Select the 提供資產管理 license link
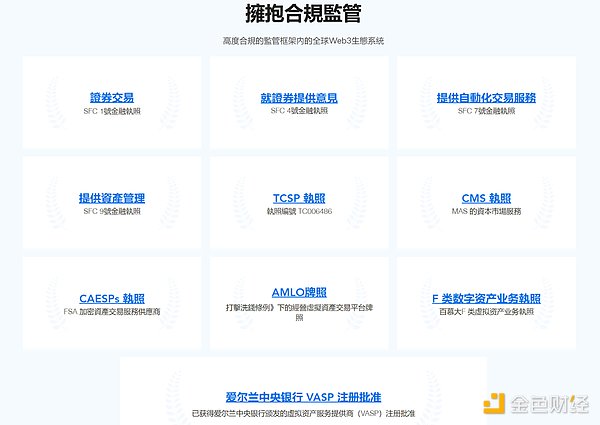This screenshot has height=425, width=600. [x=112, y=198]
